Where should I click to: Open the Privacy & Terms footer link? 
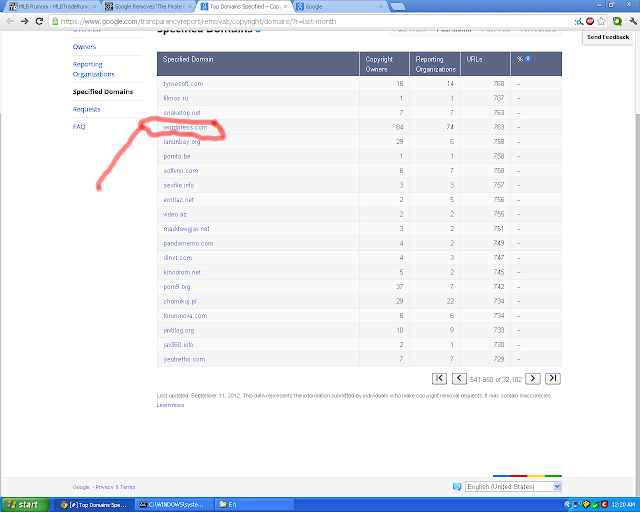tap(115, 487)
